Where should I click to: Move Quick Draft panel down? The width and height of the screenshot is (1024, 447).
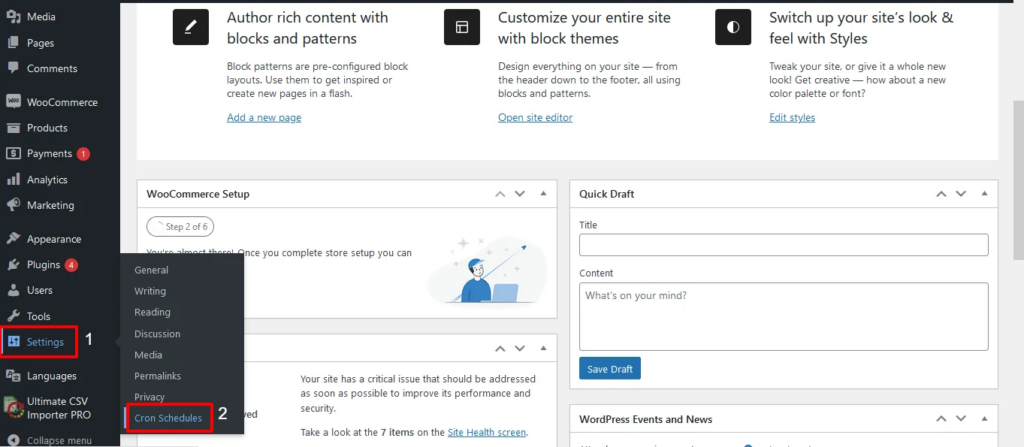[961, 194]
